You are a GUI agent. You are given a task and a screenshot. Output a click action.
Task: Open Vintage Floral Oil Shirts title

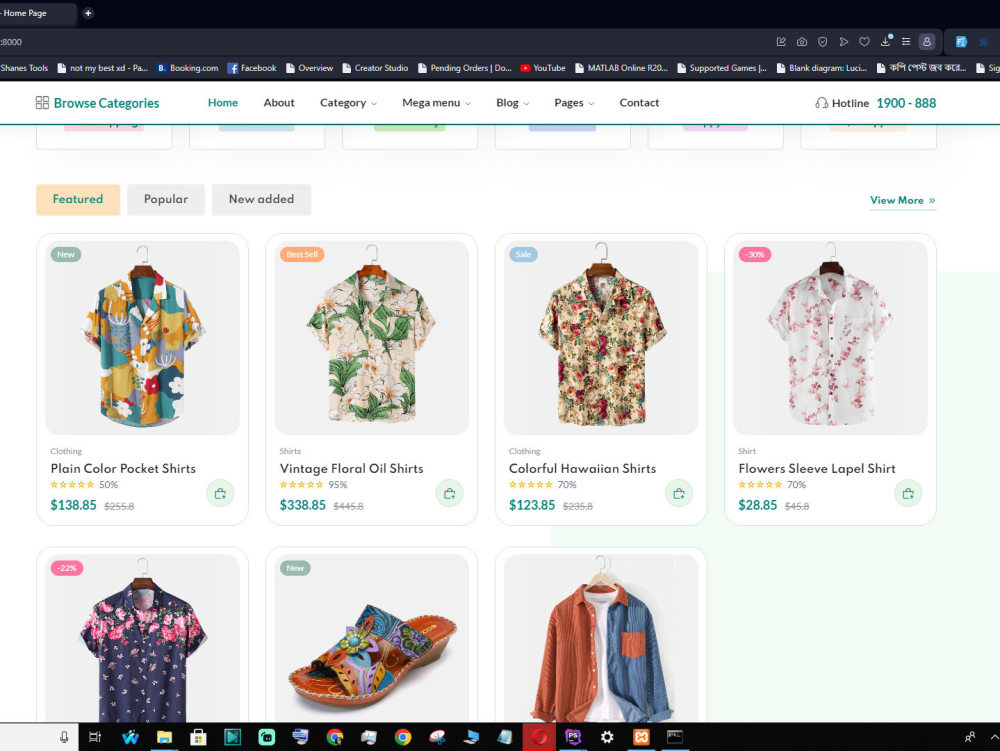coord(351,469)
